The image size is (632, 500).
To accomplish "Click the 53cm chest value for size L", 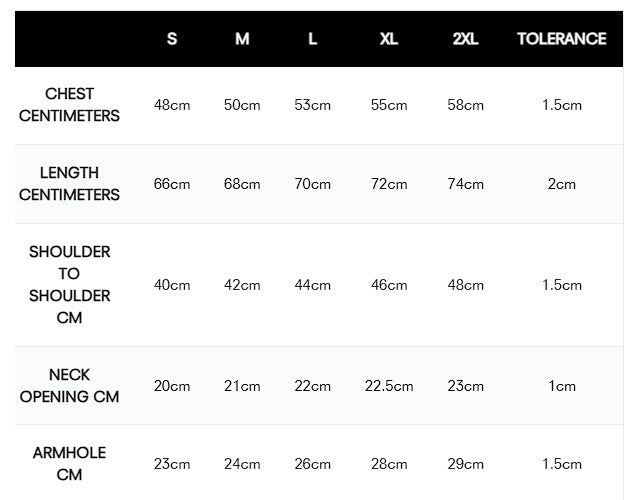I will pos(313,105).
